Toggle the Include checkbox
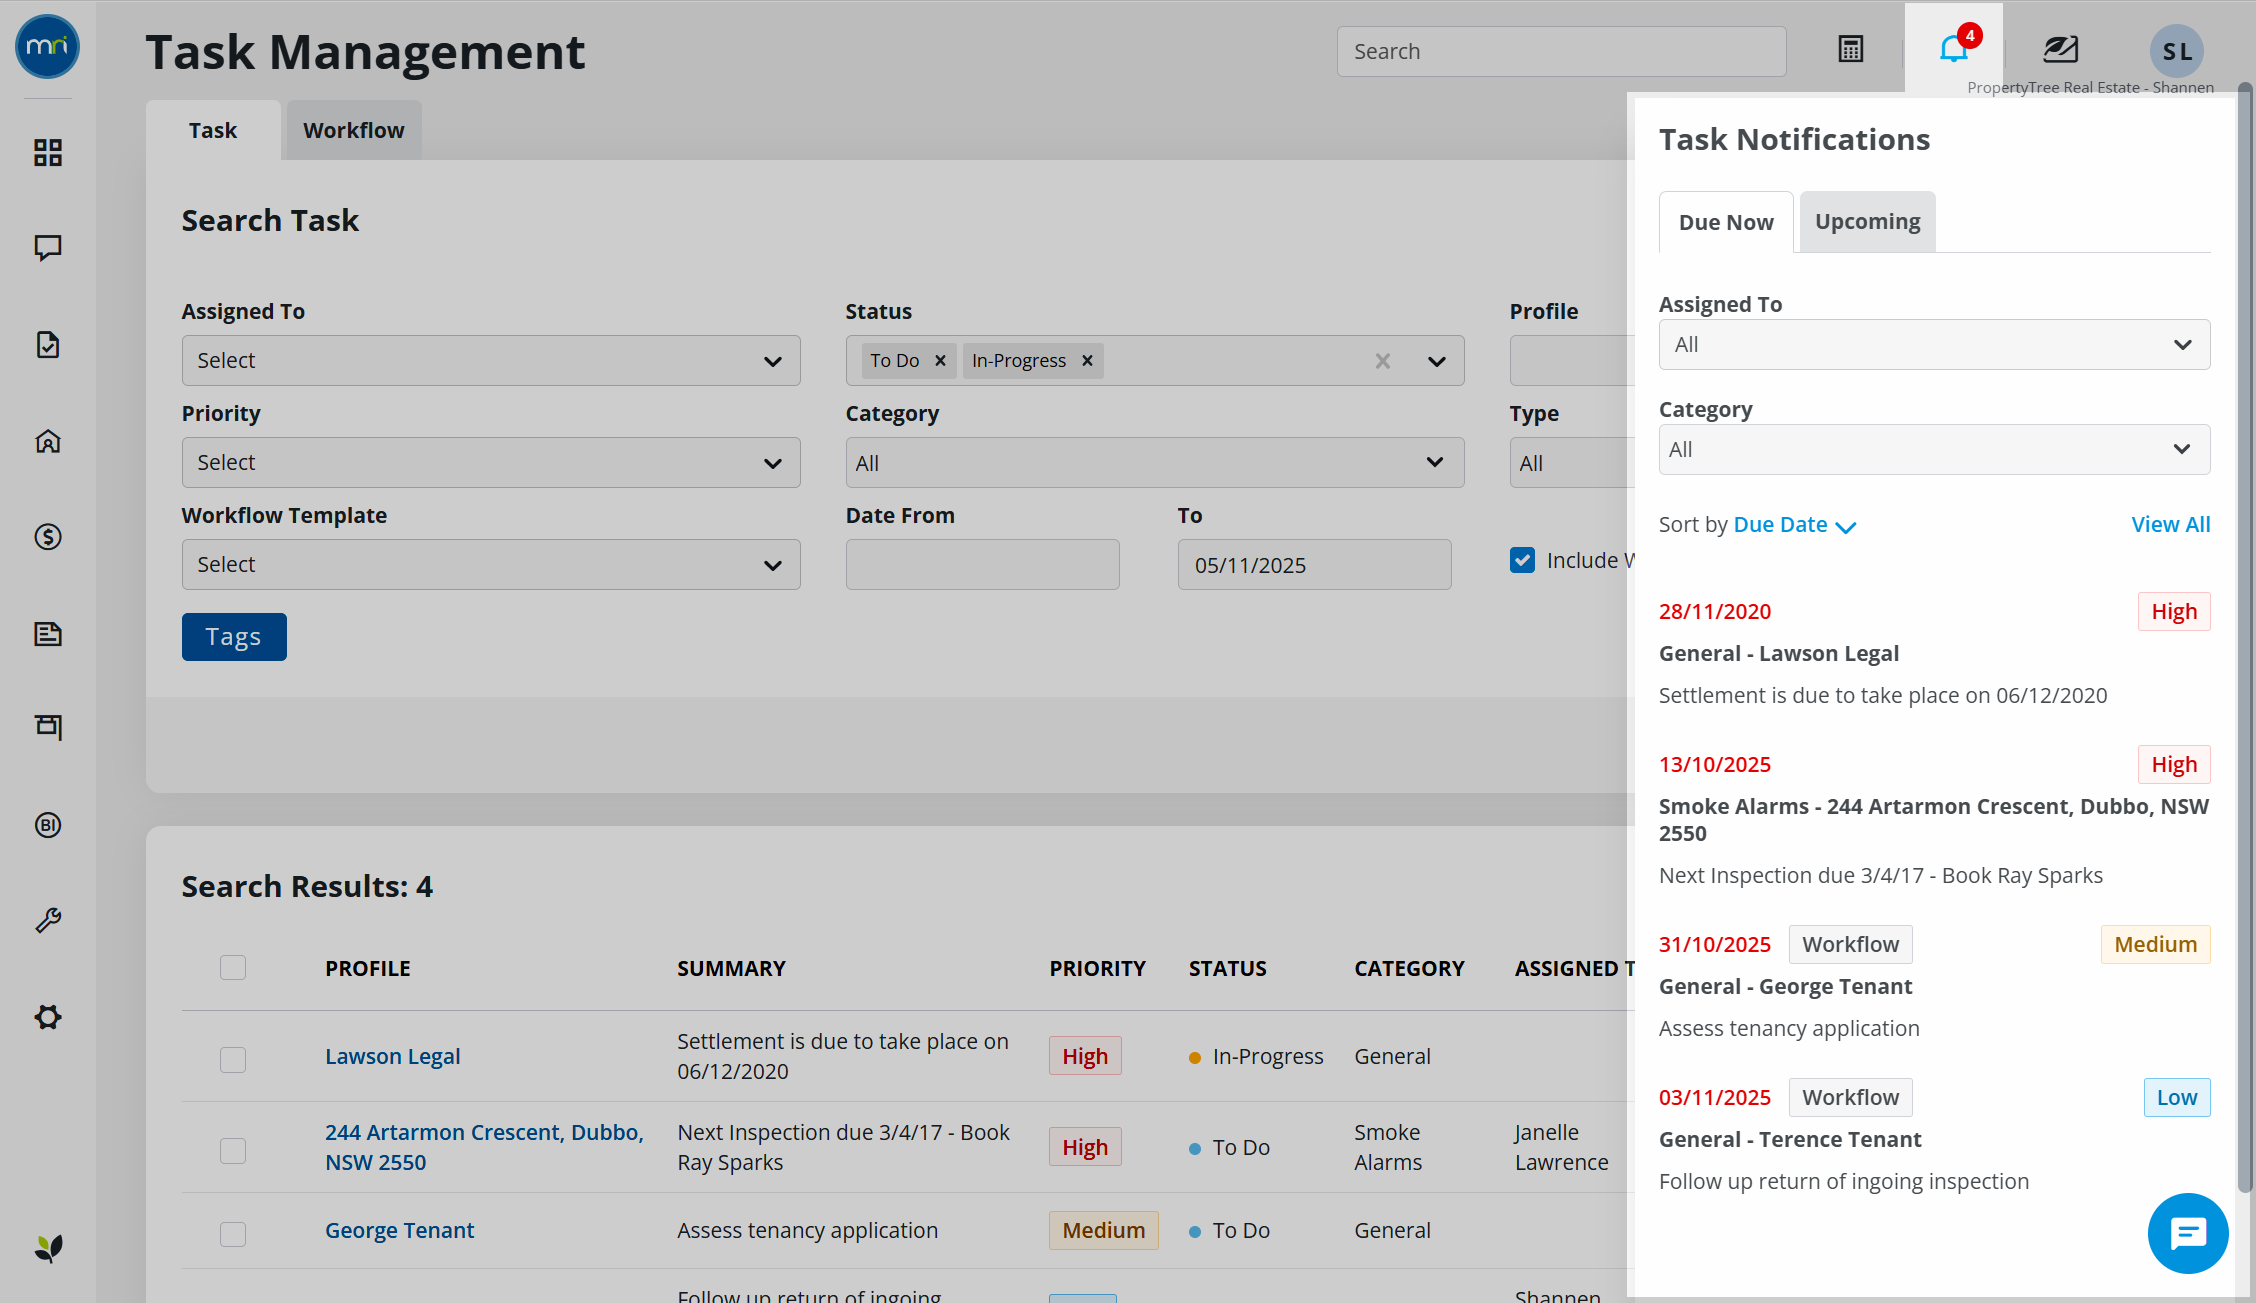This screenshot has height=1303, width=2256. tap(1522, 560)
